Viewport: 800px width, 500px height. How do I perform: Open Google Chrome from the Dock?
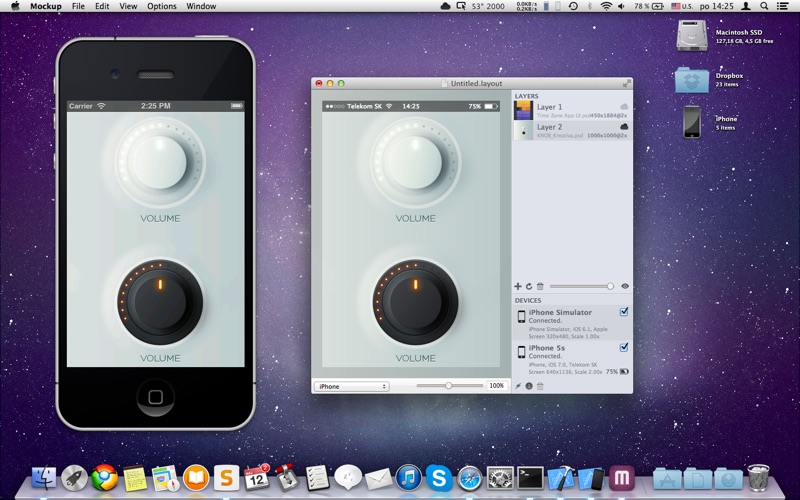(x=105, y=479)
